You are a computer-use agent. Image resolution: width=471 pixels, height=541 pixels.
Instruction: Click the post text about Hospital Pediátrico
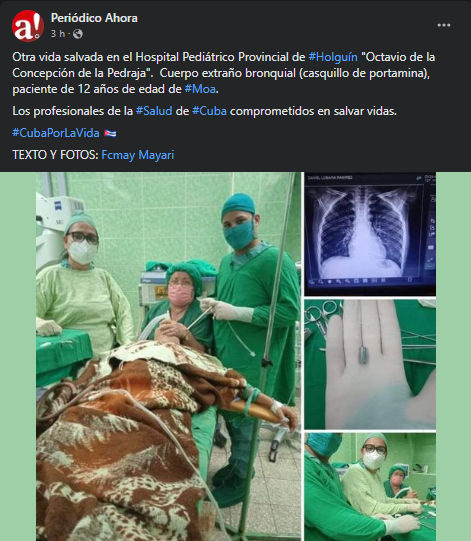(224, 73)
